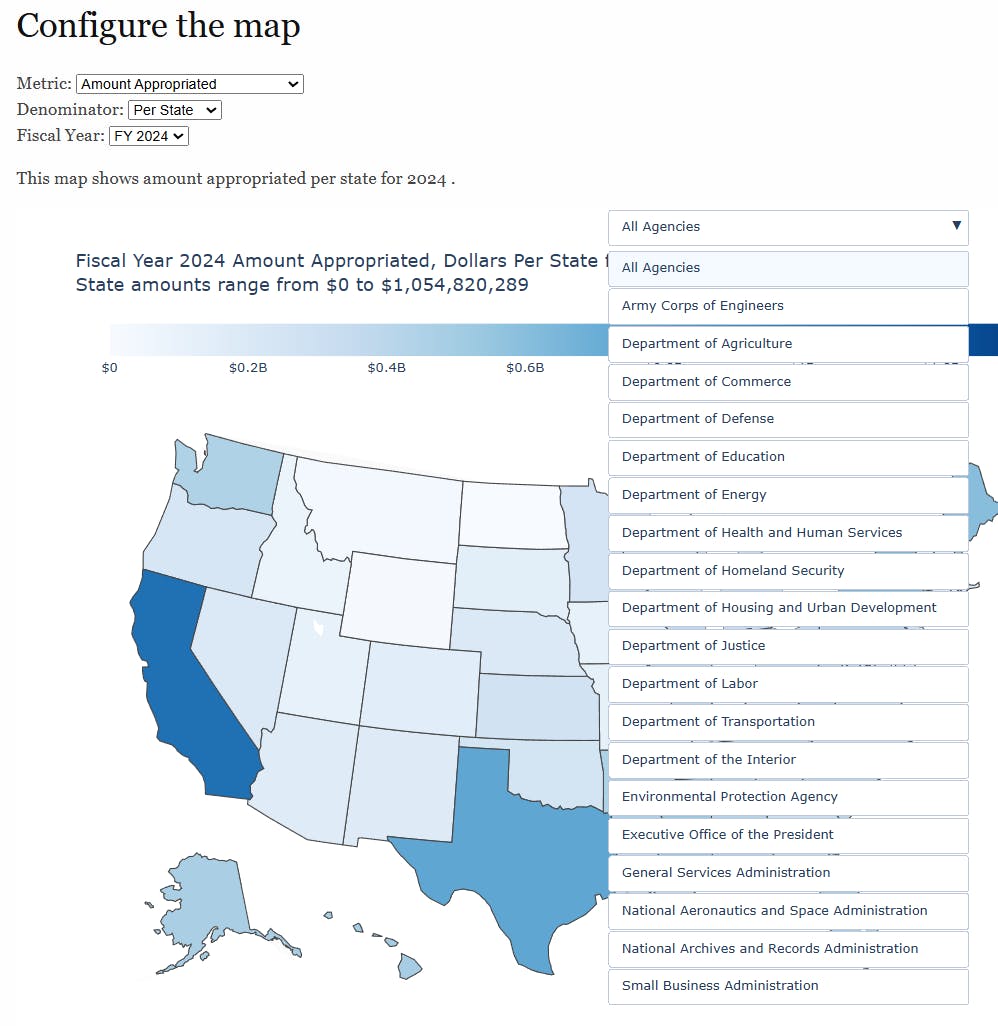Open the Metric dropdown
This screenshot has width=998, height=1026.
point(189,84)
